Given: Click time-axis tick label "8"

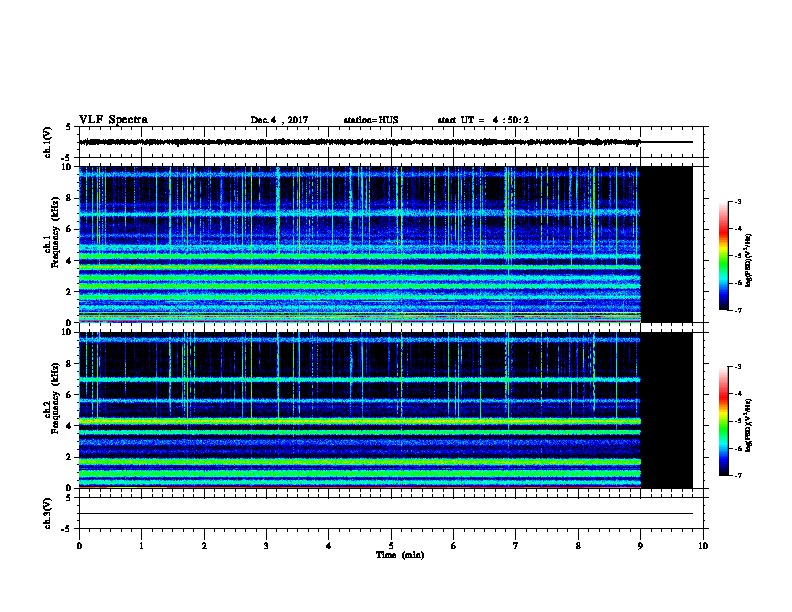Looking at the screenshot, I should coord(578,546).
